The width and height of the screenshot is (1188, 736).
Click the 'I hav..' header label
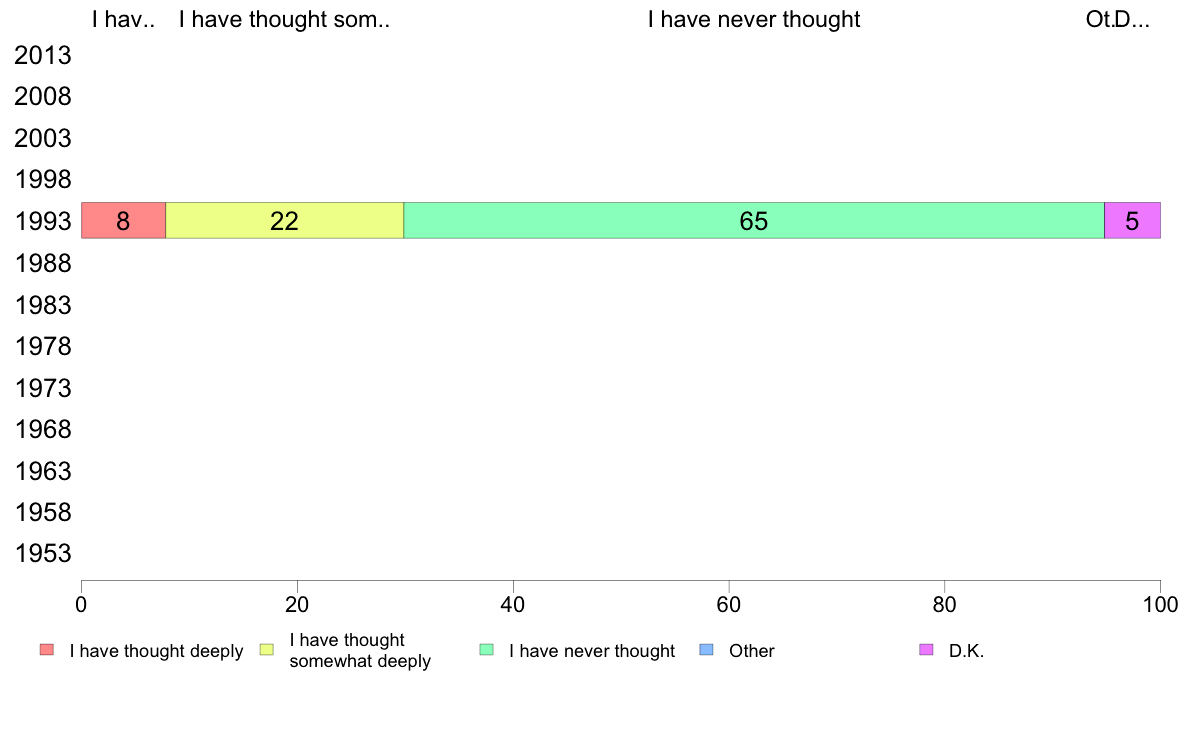123,20
